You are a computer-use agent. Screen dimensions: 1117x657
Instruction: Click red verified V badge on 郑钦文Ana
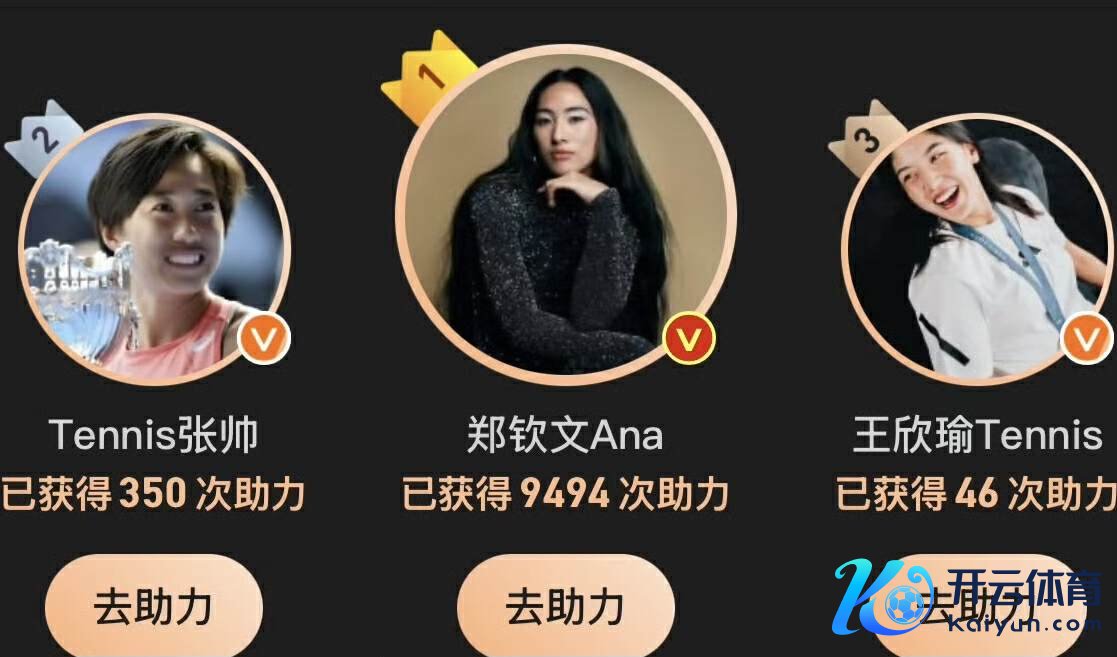[x=688, y=338]
